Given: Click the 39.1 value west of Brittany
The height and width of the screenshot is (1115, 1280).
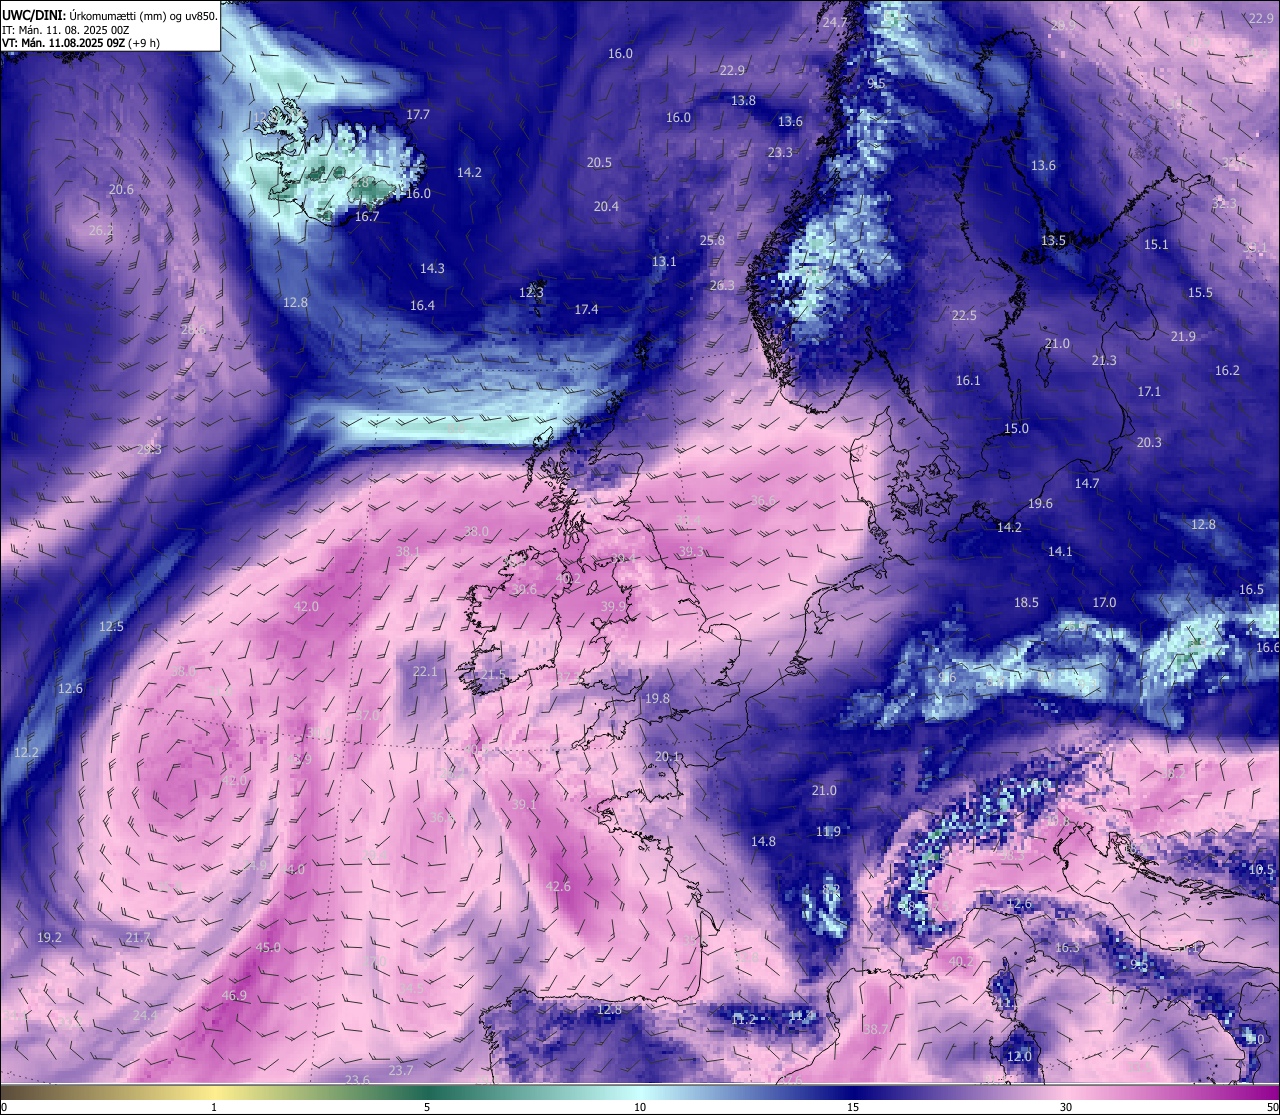Looking at the screenshot, I should tap(524, 805).
